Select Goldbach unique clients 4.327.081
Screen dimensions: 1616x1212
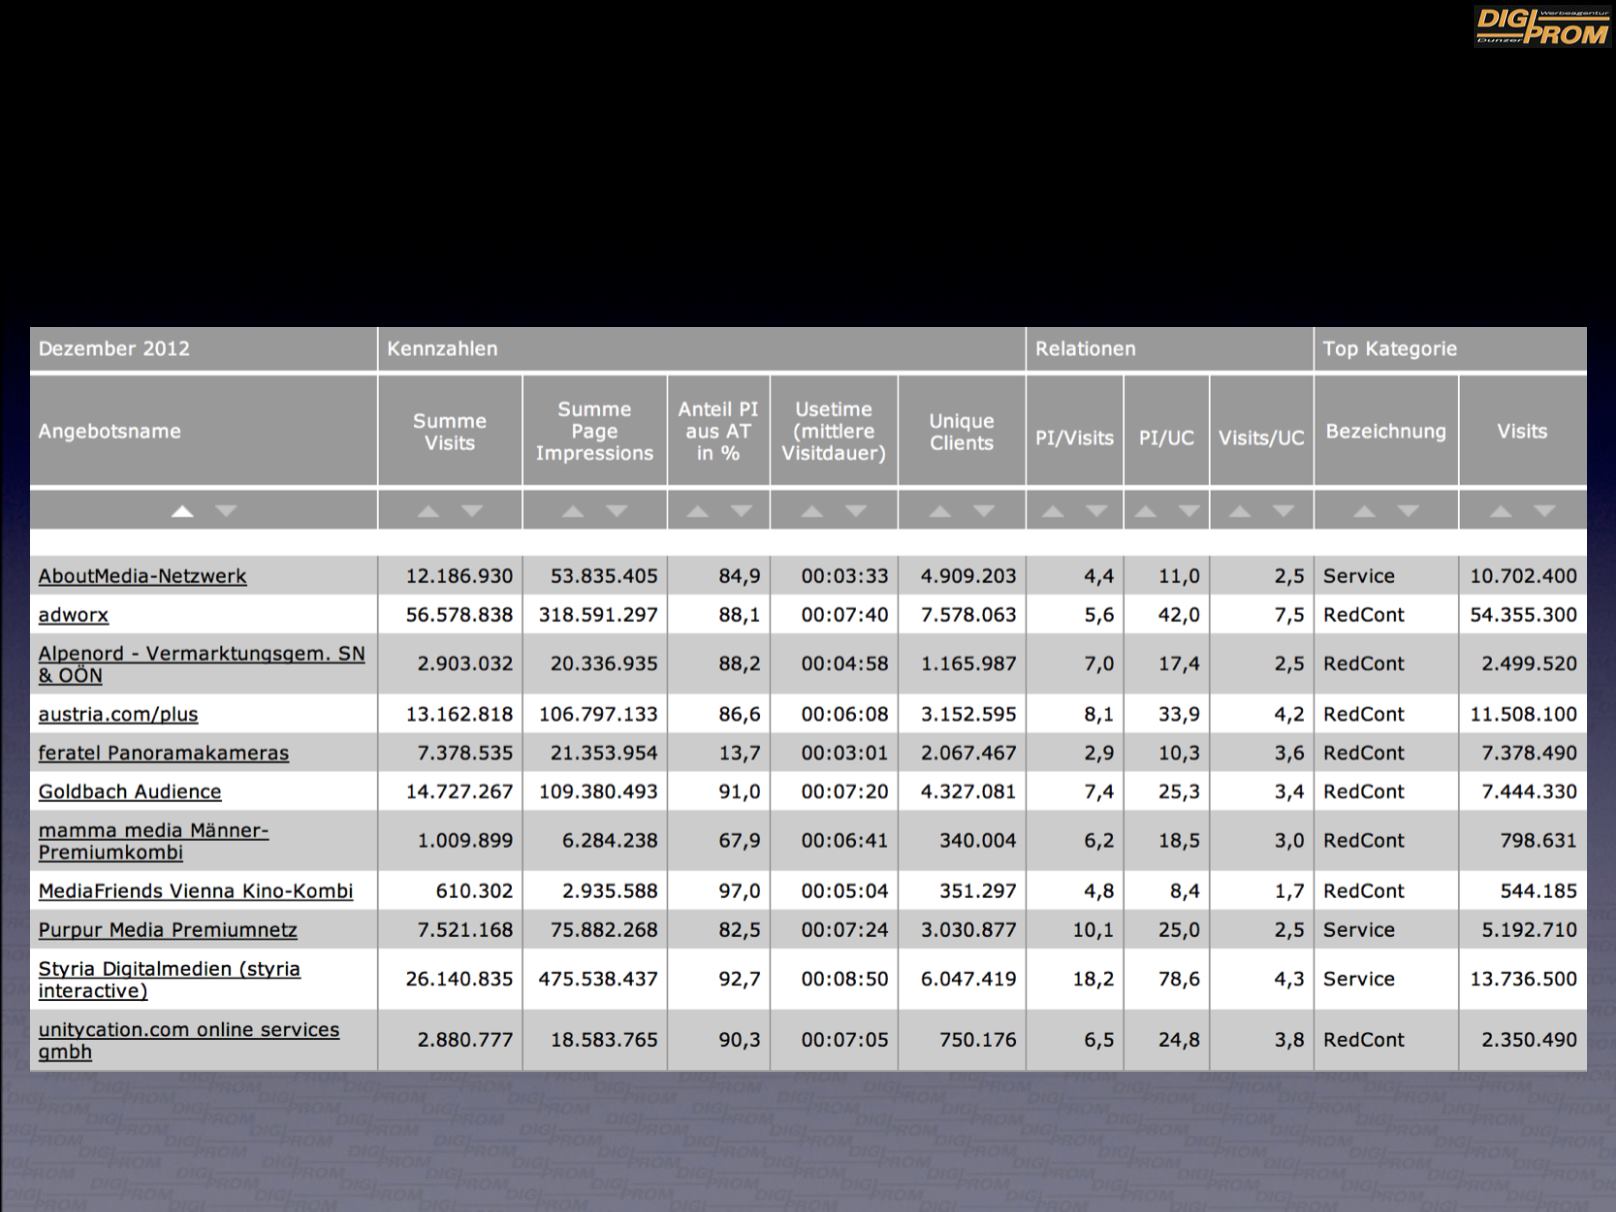[968, 792]
